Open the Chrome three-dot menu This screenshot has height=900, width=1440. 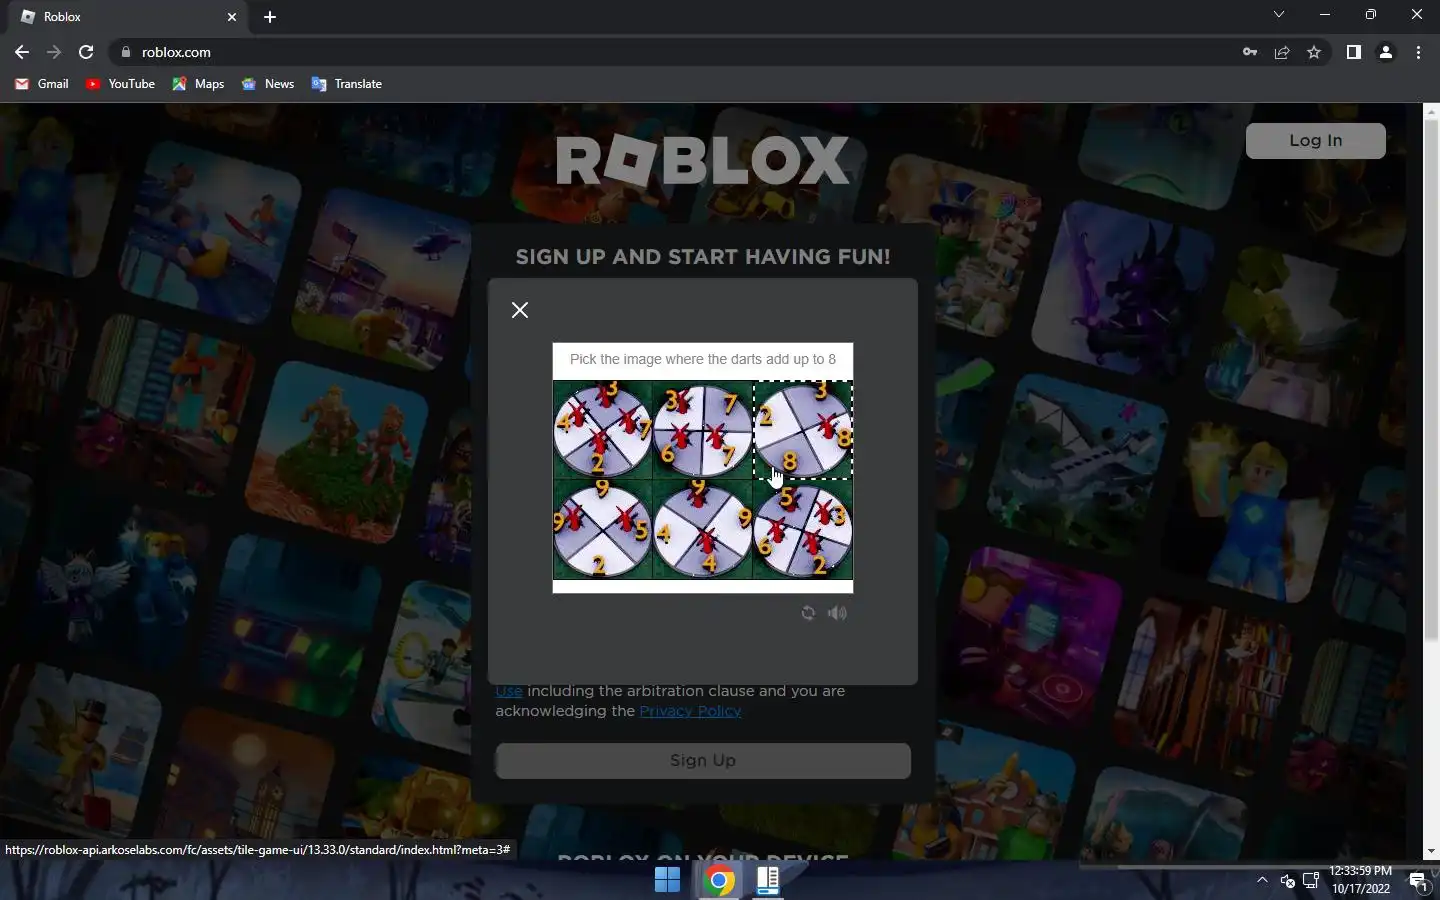pyautogui.click(x=1418, y=52)
